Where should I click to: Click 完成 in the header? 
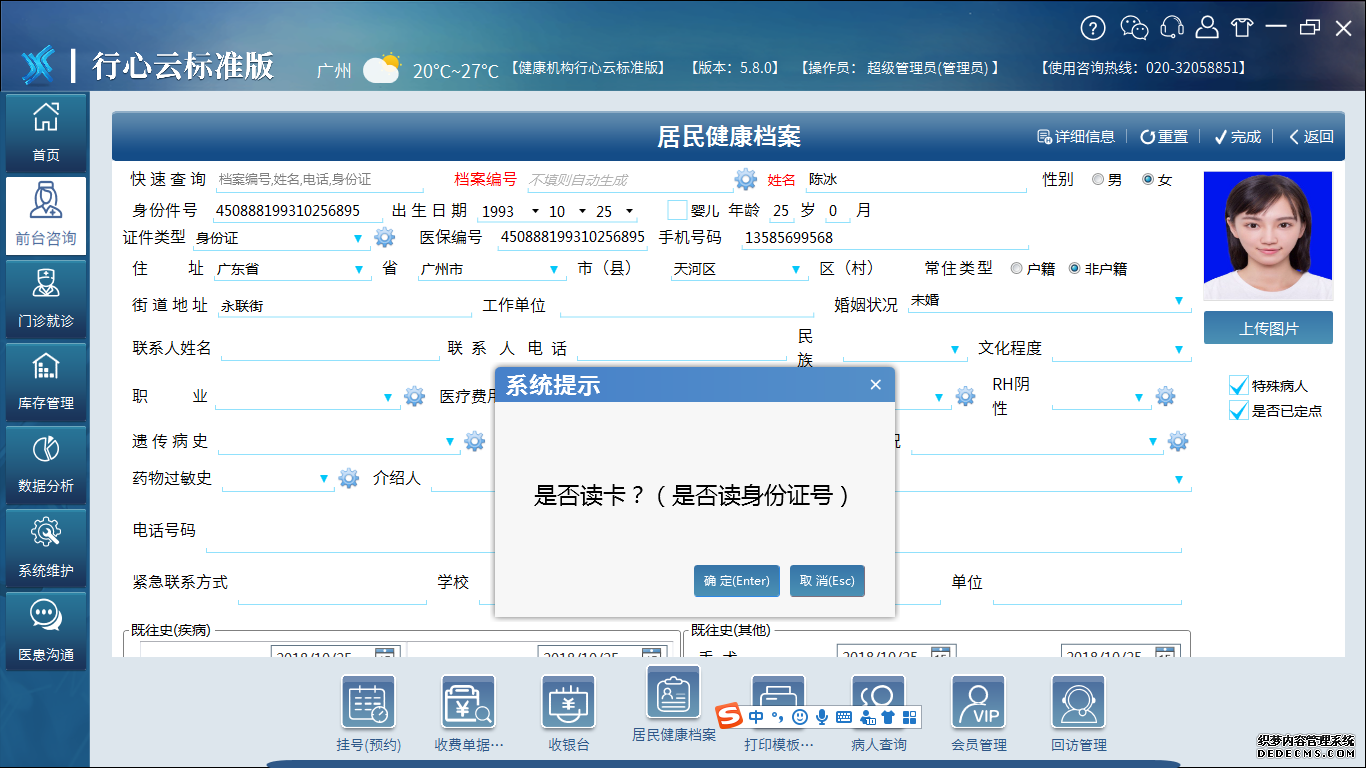tap(1238, 137)
